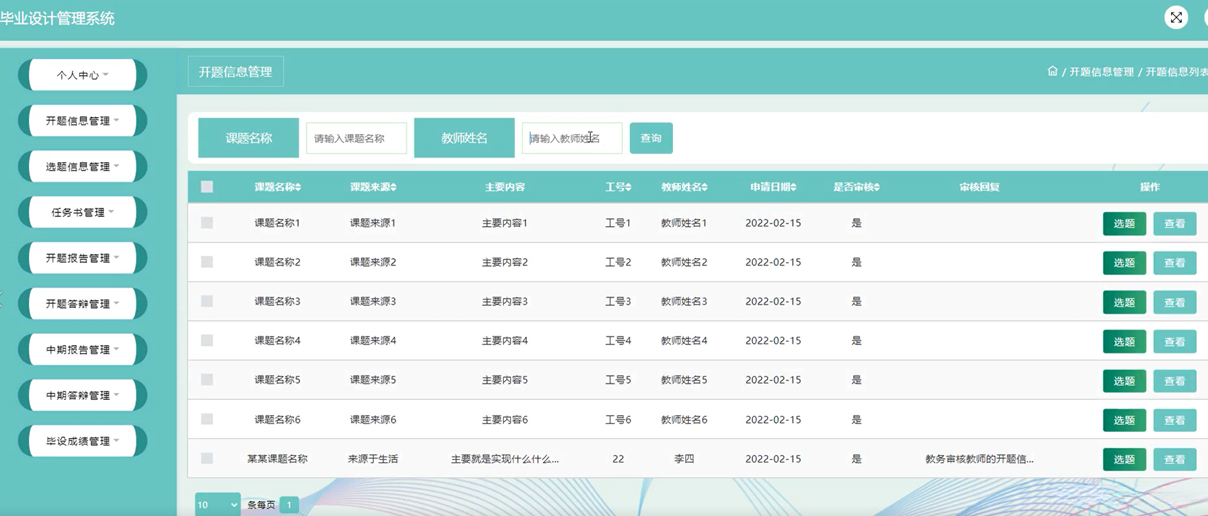The width and height of the screenshot is (1208, 516).
Task: Check the row for 课题名称4
Action: (x=207, y=340)
